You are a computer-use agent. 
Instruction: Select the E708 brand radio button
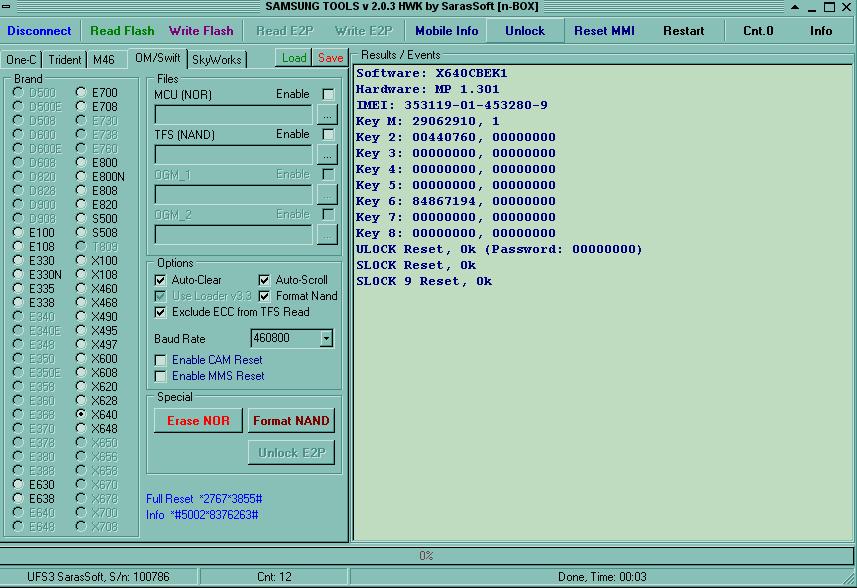pos(81,106)
